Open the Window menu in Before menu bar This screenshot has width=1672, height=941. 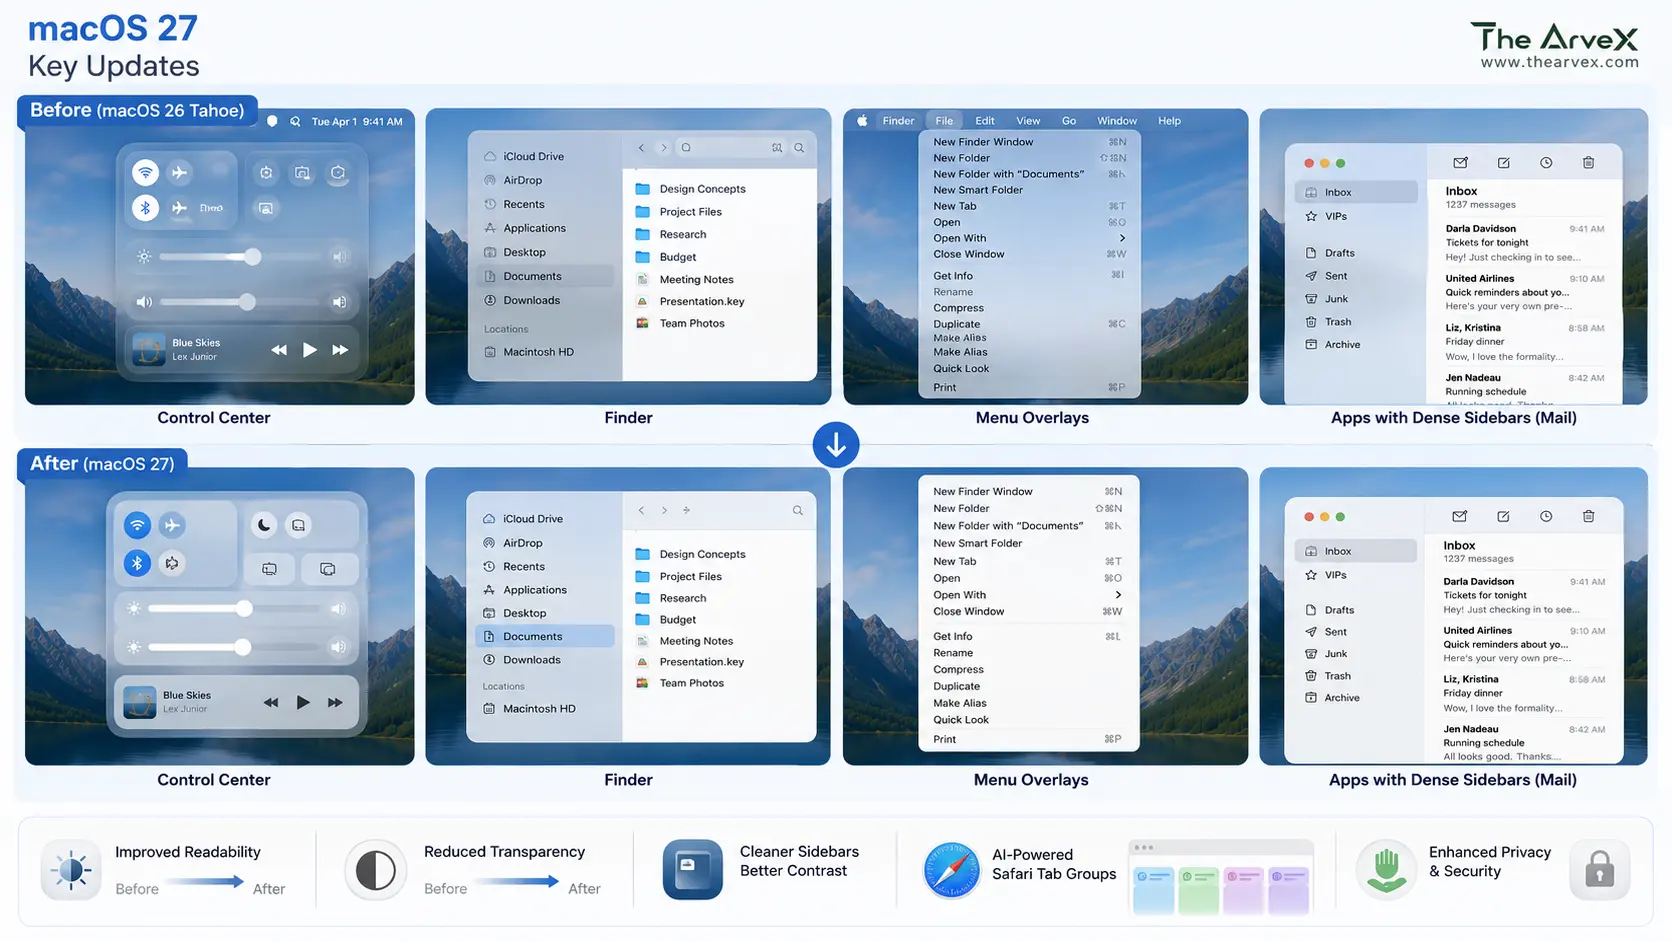click(x=1117, y=121)
